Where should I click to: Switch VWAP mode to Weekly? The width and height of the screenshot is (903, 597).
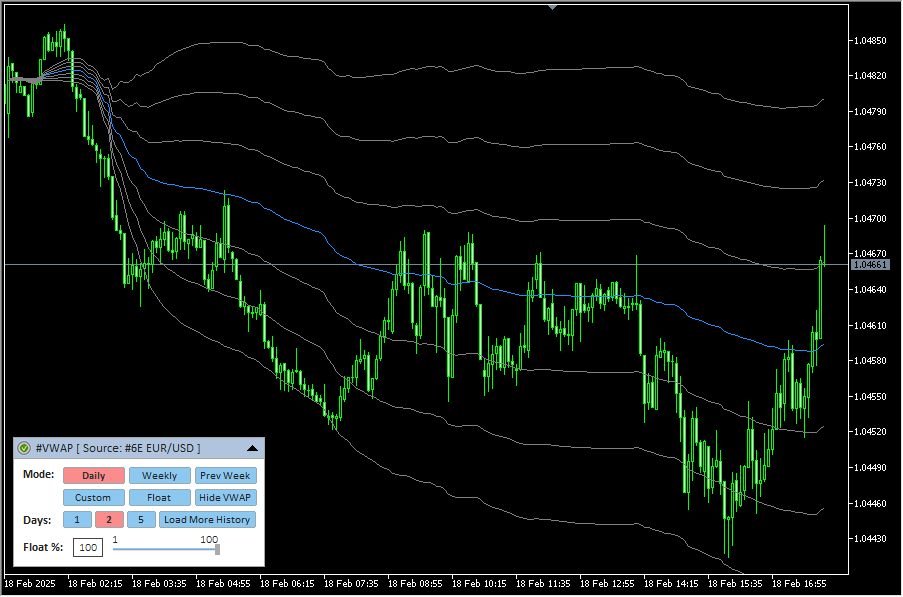[159, 476]
